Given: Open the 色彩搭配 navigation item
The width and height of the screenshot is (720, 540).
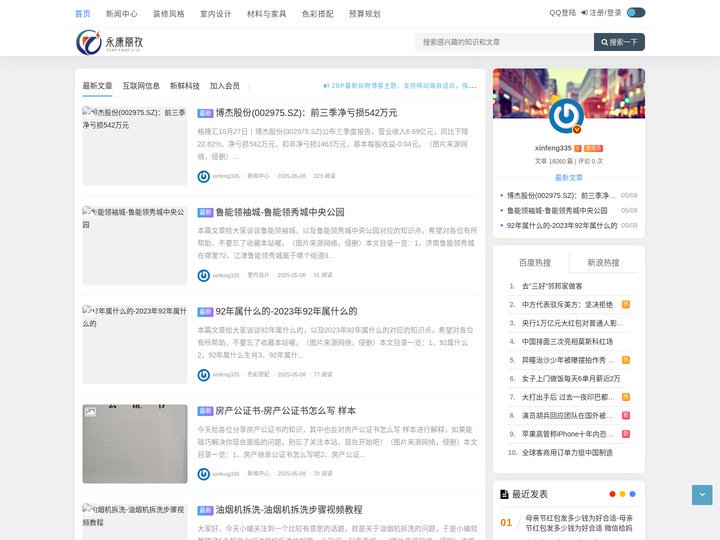Looking at the screenshot, I should [x=318, y=14].
